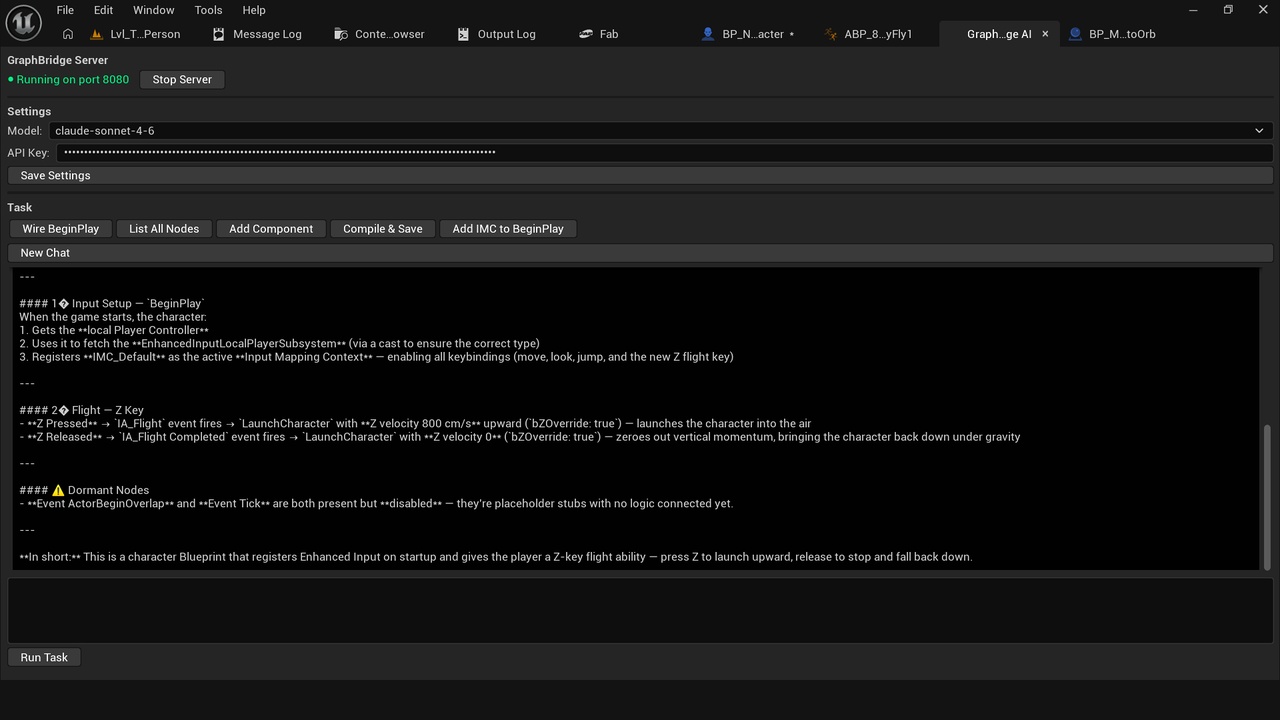Screen dimensions: 1280x720
Task: Click the 'Dormant Nodes' heading text
Action: [x=108, y=490]
